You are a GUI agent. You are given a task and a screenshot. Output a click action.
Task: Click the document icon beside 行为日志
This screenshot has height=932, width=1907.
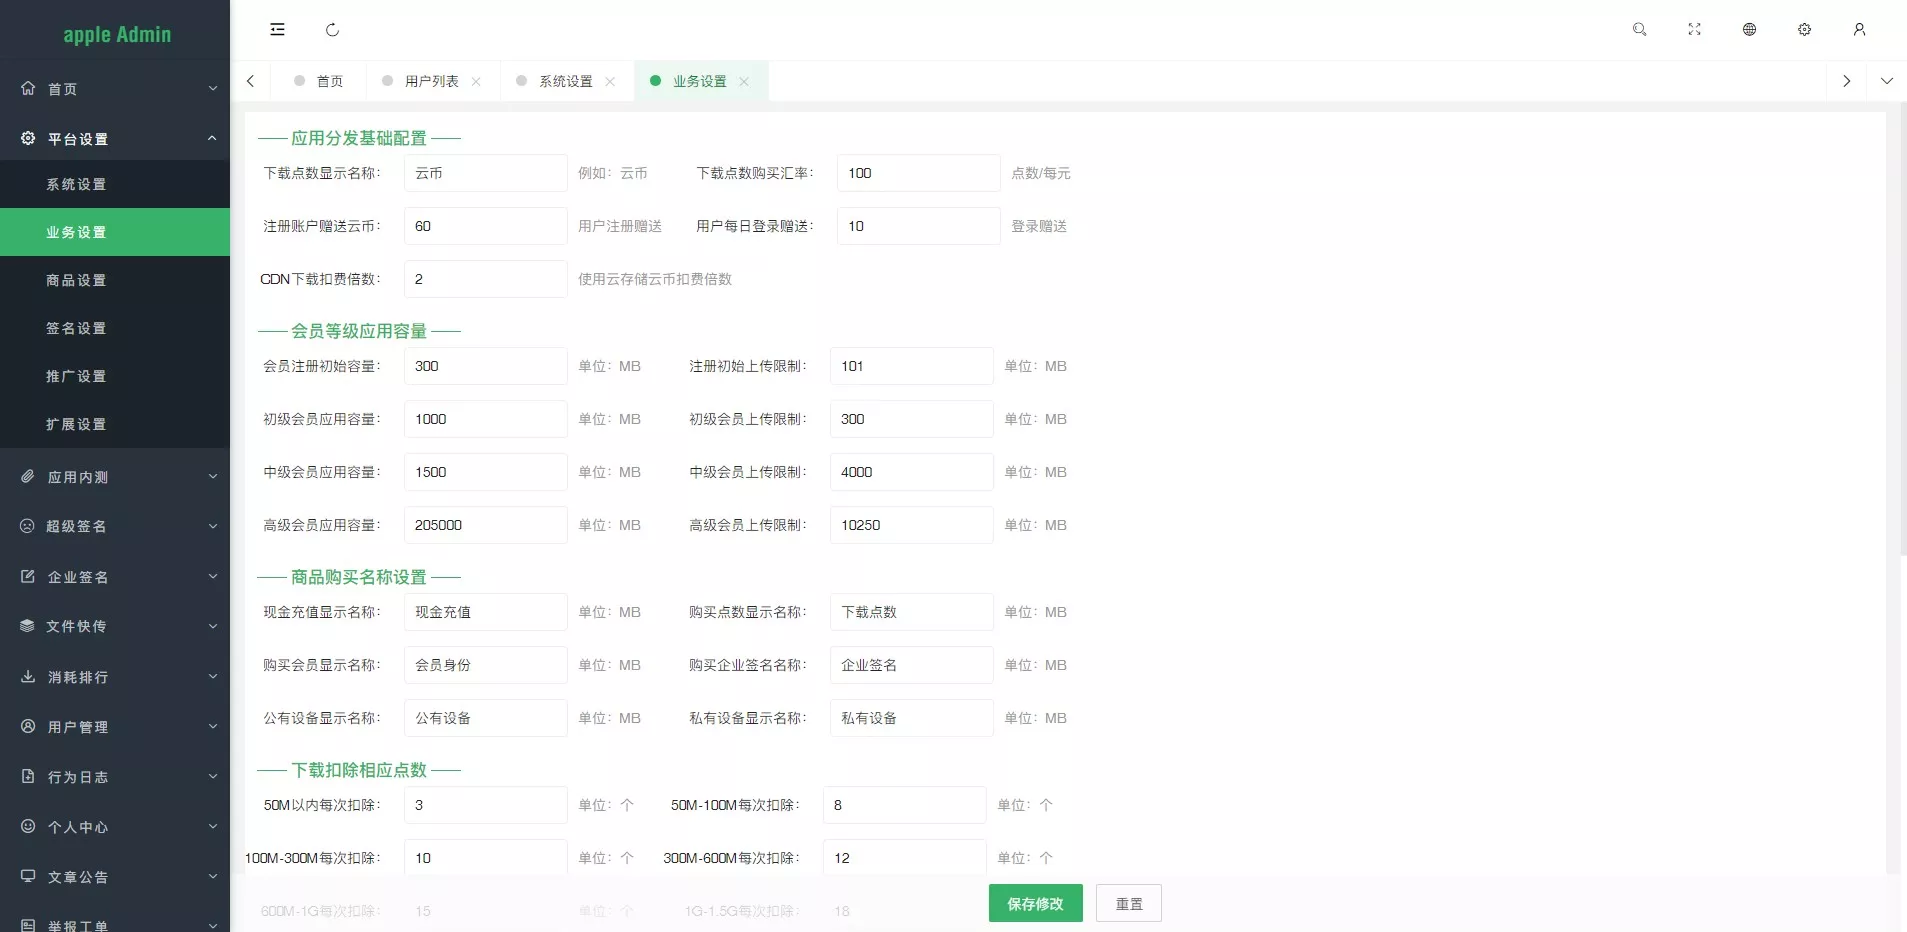tap(28, 776)
